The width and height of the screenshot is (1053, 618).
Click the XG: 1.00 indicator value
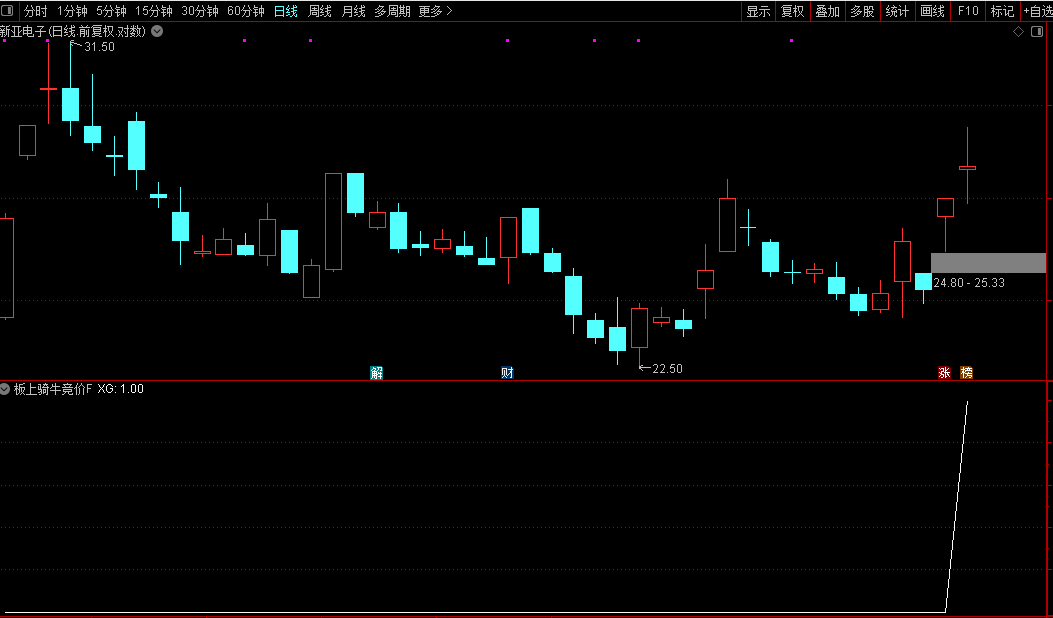pyautogui.click(x=120, y=388)
